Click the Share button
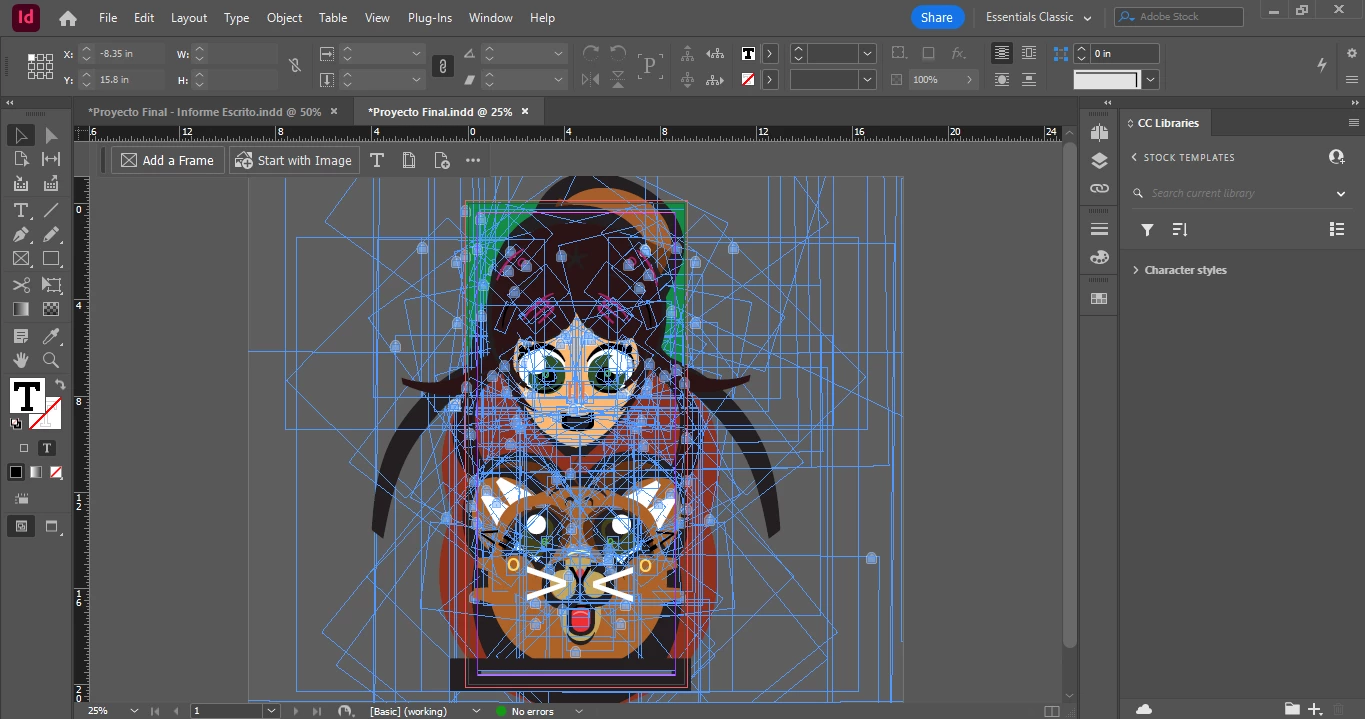 (x=937, y=17)
